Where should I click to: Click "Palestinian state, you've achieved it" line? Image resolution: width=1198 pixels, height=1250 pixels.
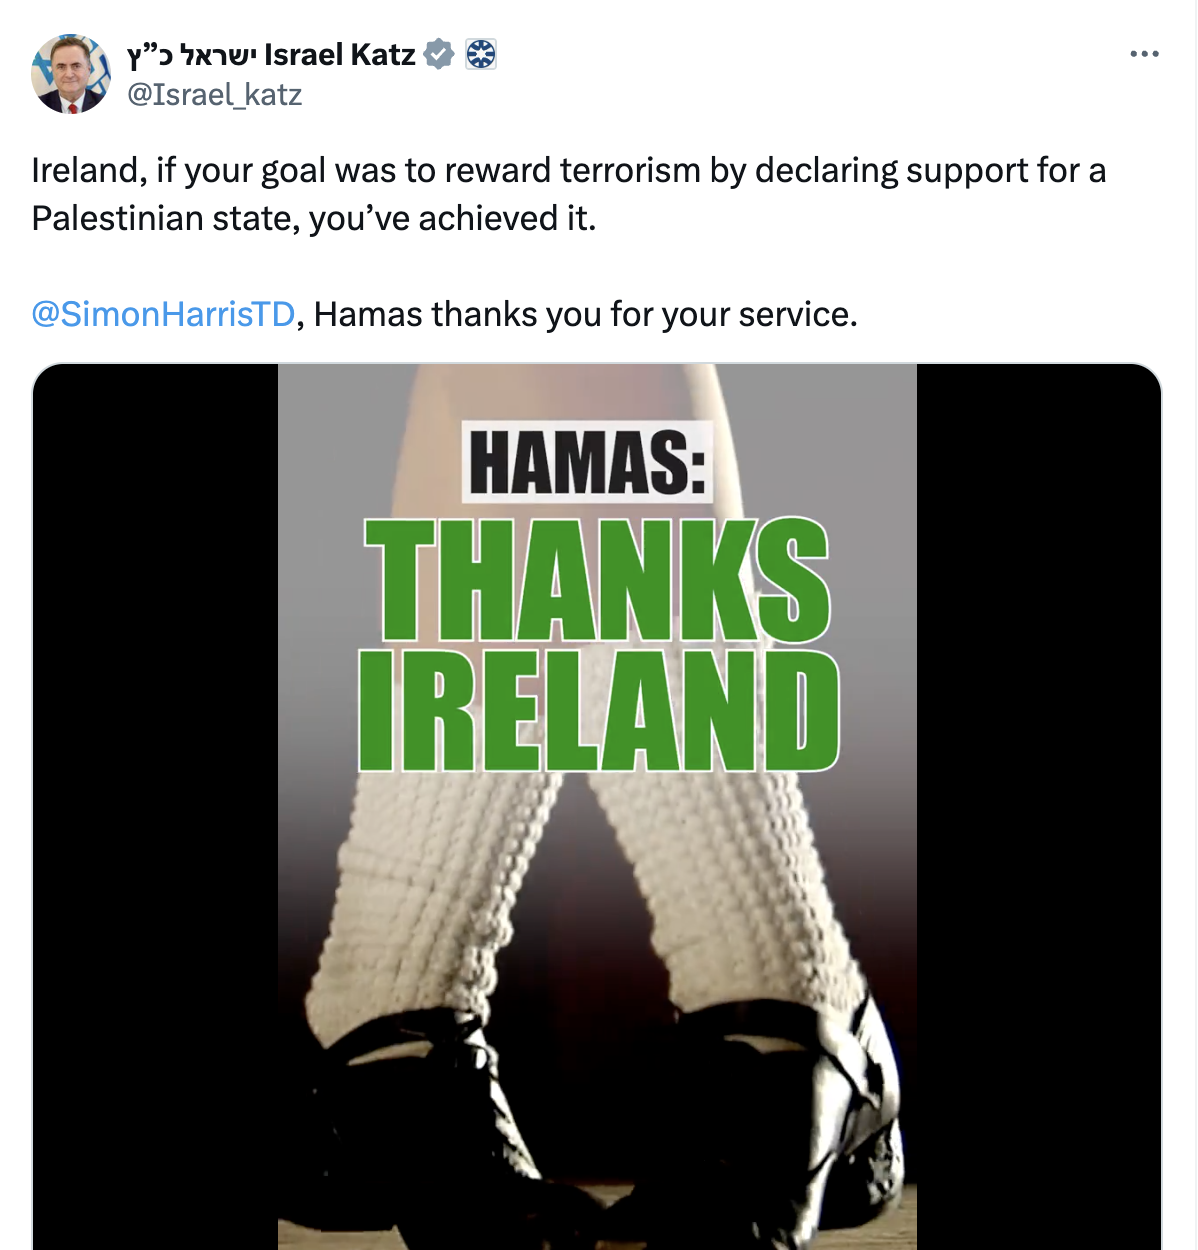(313, 218)
